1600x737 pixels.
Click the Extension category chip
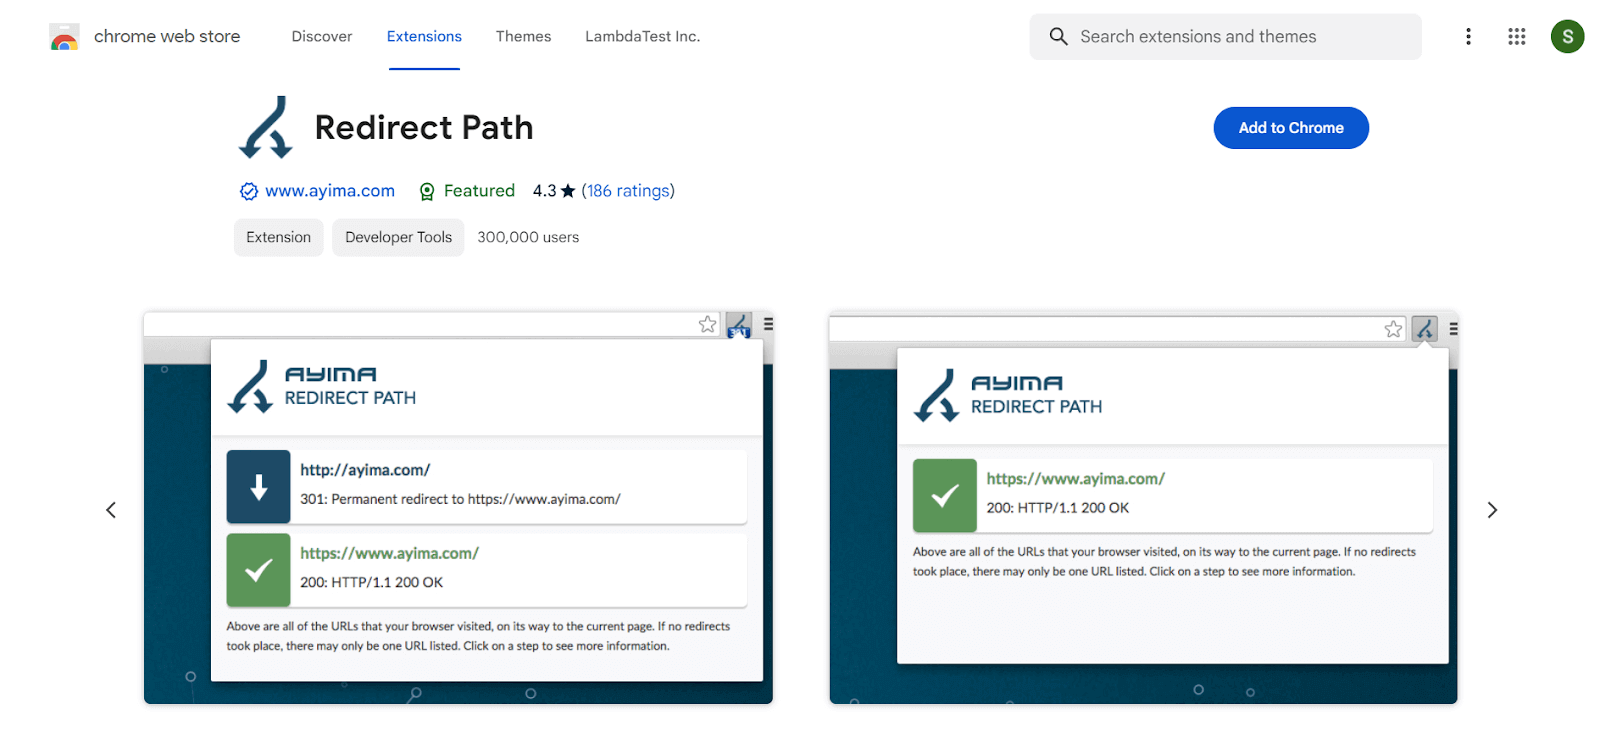(x=279, y=237)
